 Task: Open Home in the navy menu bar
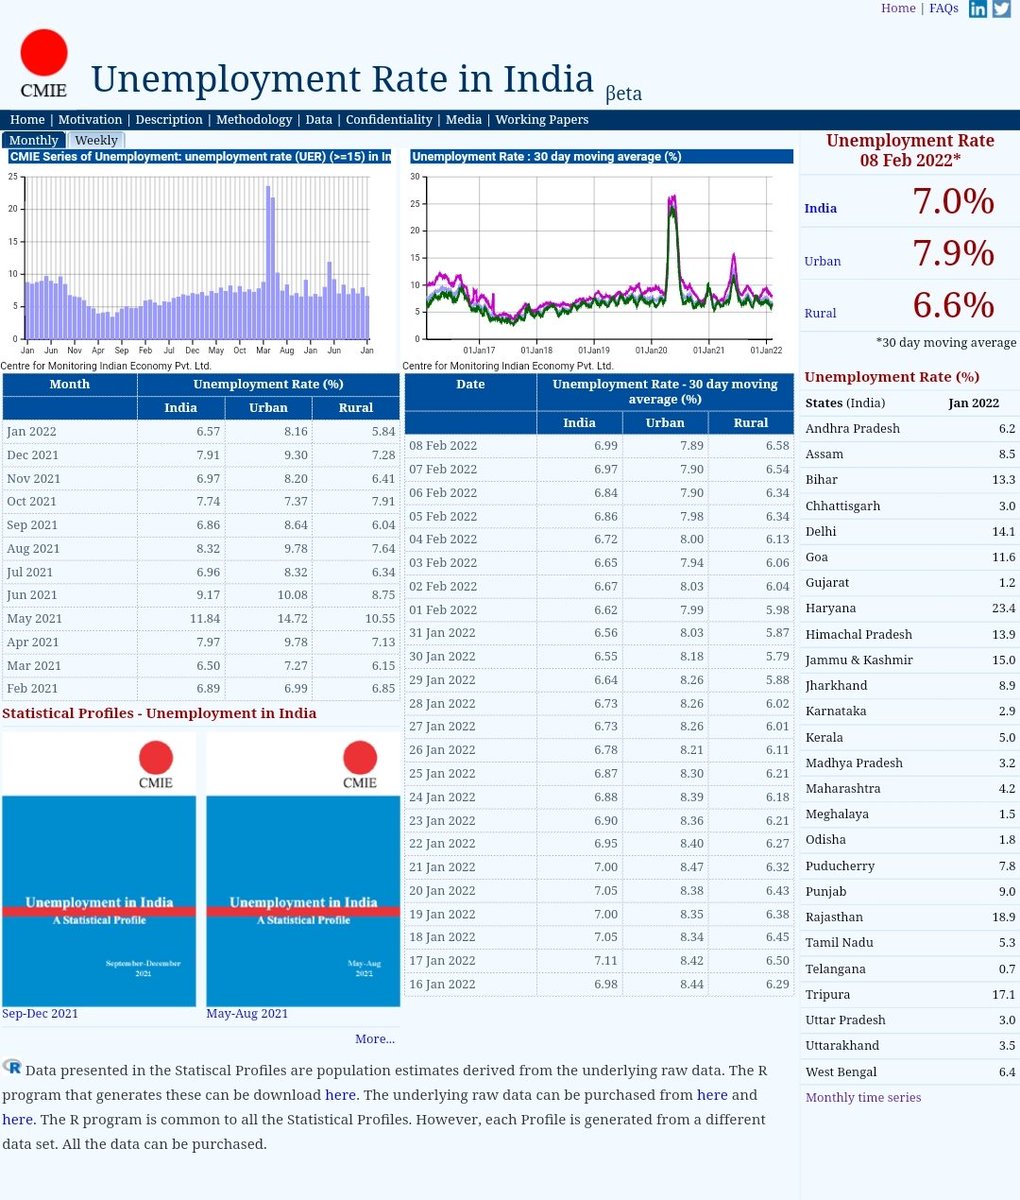click(x=27, y=120)
